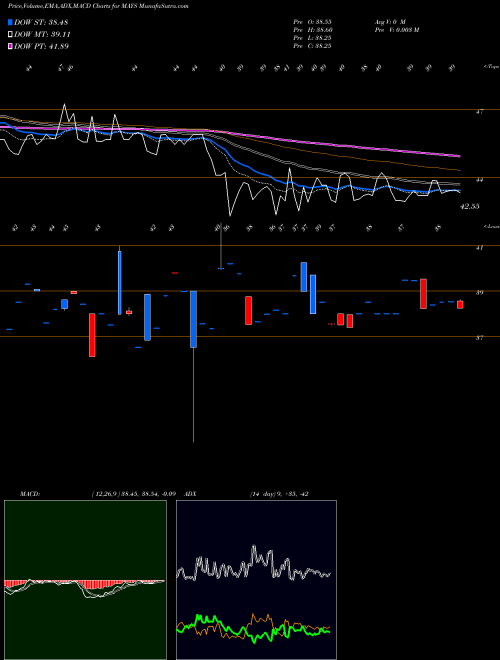
Task: Click the blue DOW ST legend swatch
Action: tap(10, 22)
